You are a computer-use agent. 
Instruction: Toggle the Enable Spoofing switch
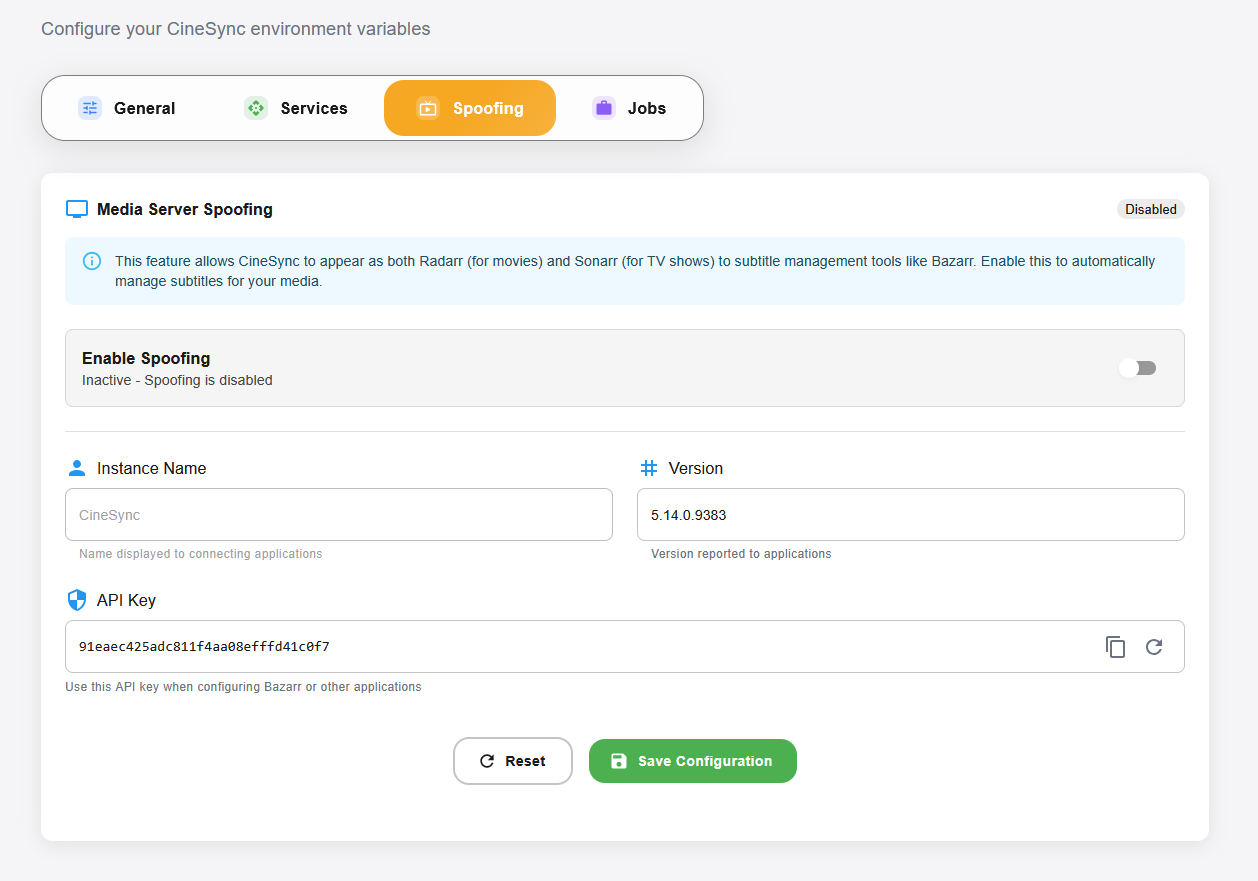click(x=1137, y=368)
